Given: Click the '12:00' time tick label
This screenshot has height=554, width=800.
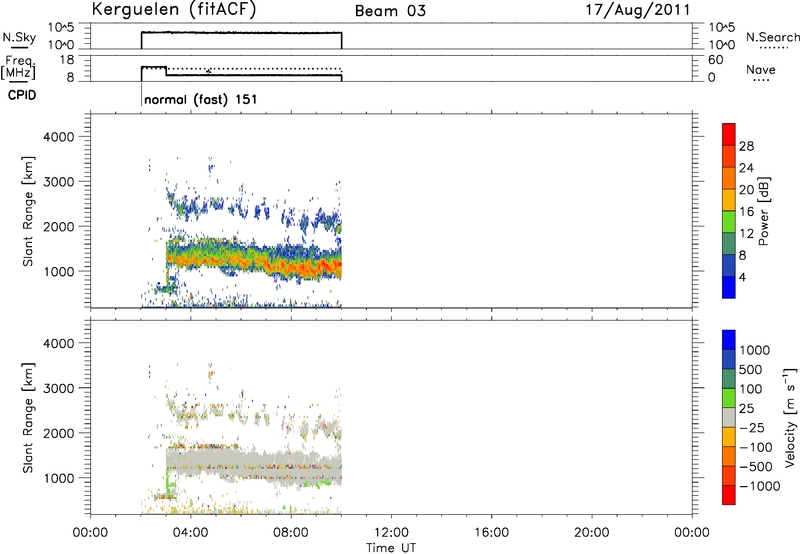Looking at the screenshot, I should [x=391, y=533].
